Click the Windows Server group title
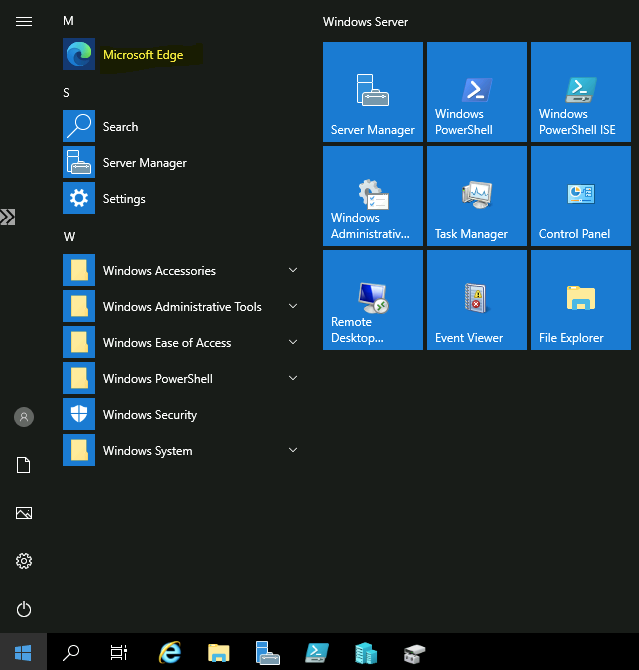The image size is (639, 670). [x=365, y=22]
